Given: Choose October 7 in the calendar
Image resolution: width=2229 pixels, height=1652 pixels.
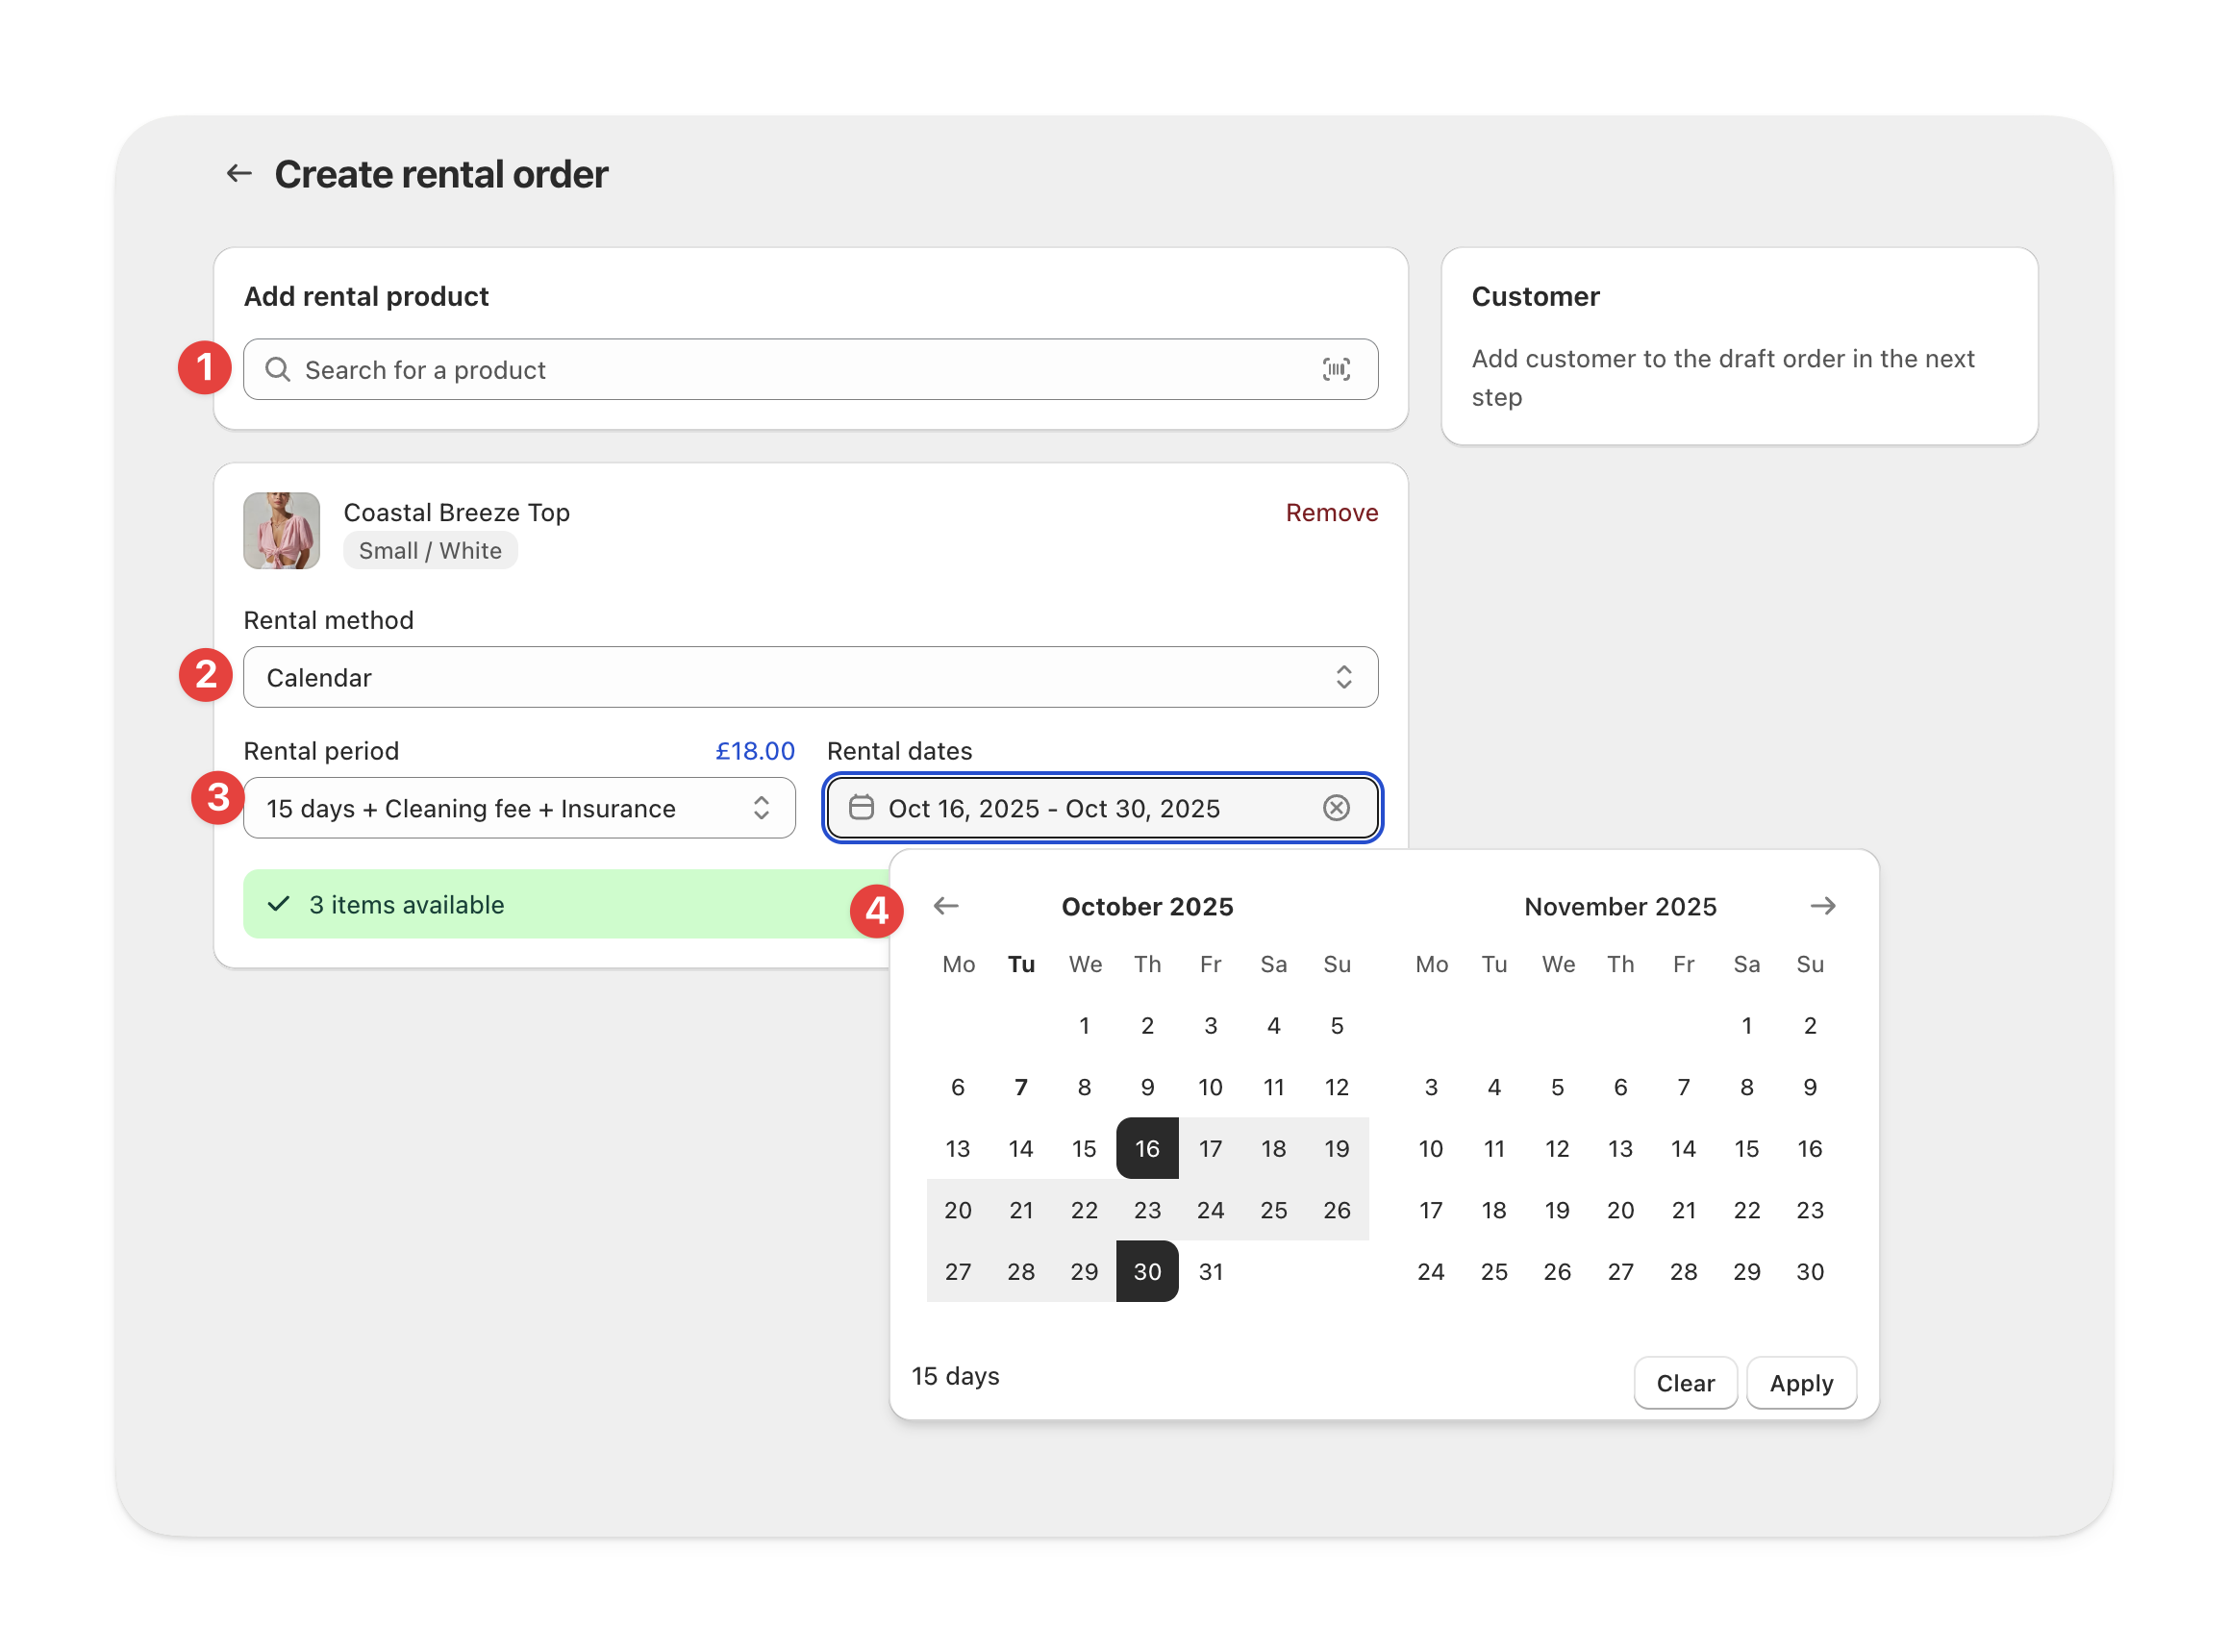Looking at the screenshot, I should tap(1020, 1087).
